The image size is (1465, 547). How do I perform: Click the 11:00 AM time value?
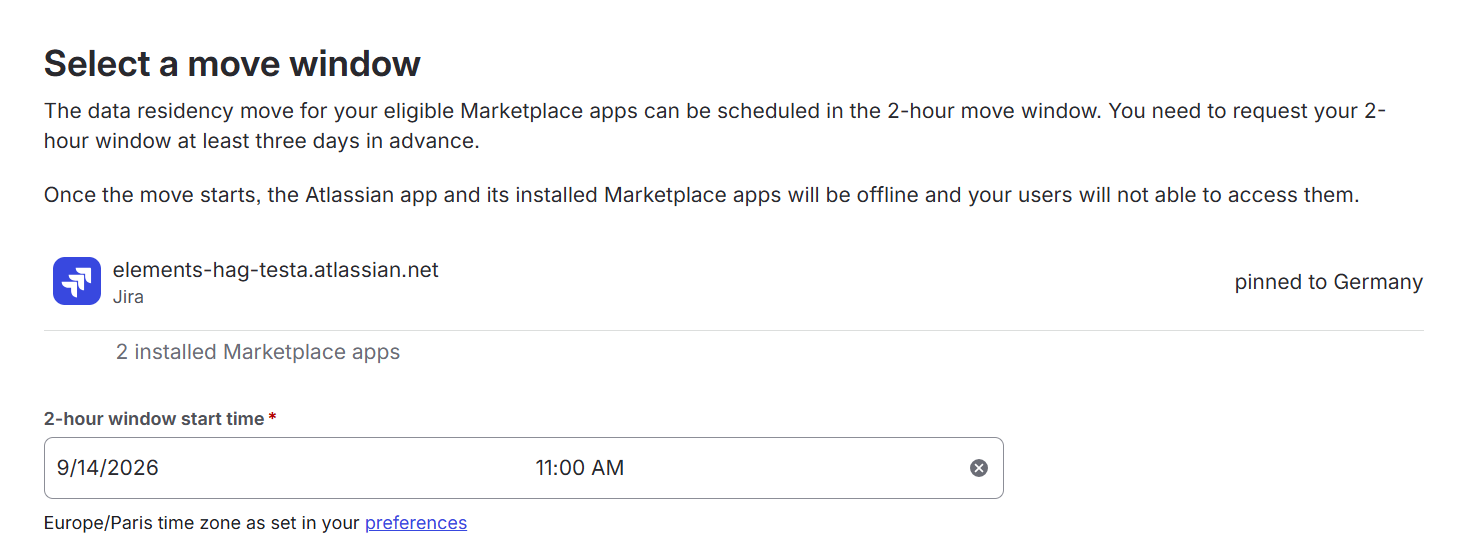(580, 467)
